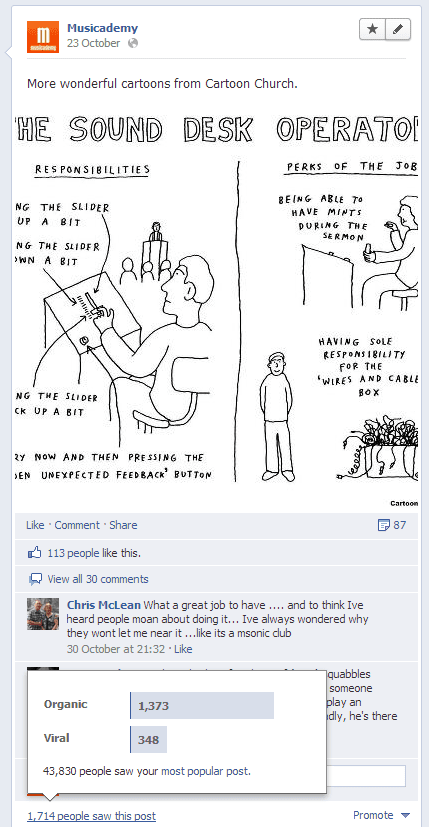The image size is (429, 827).
Task: Open Chris McLean's profile photo
Action: click(x=43, y=614)
